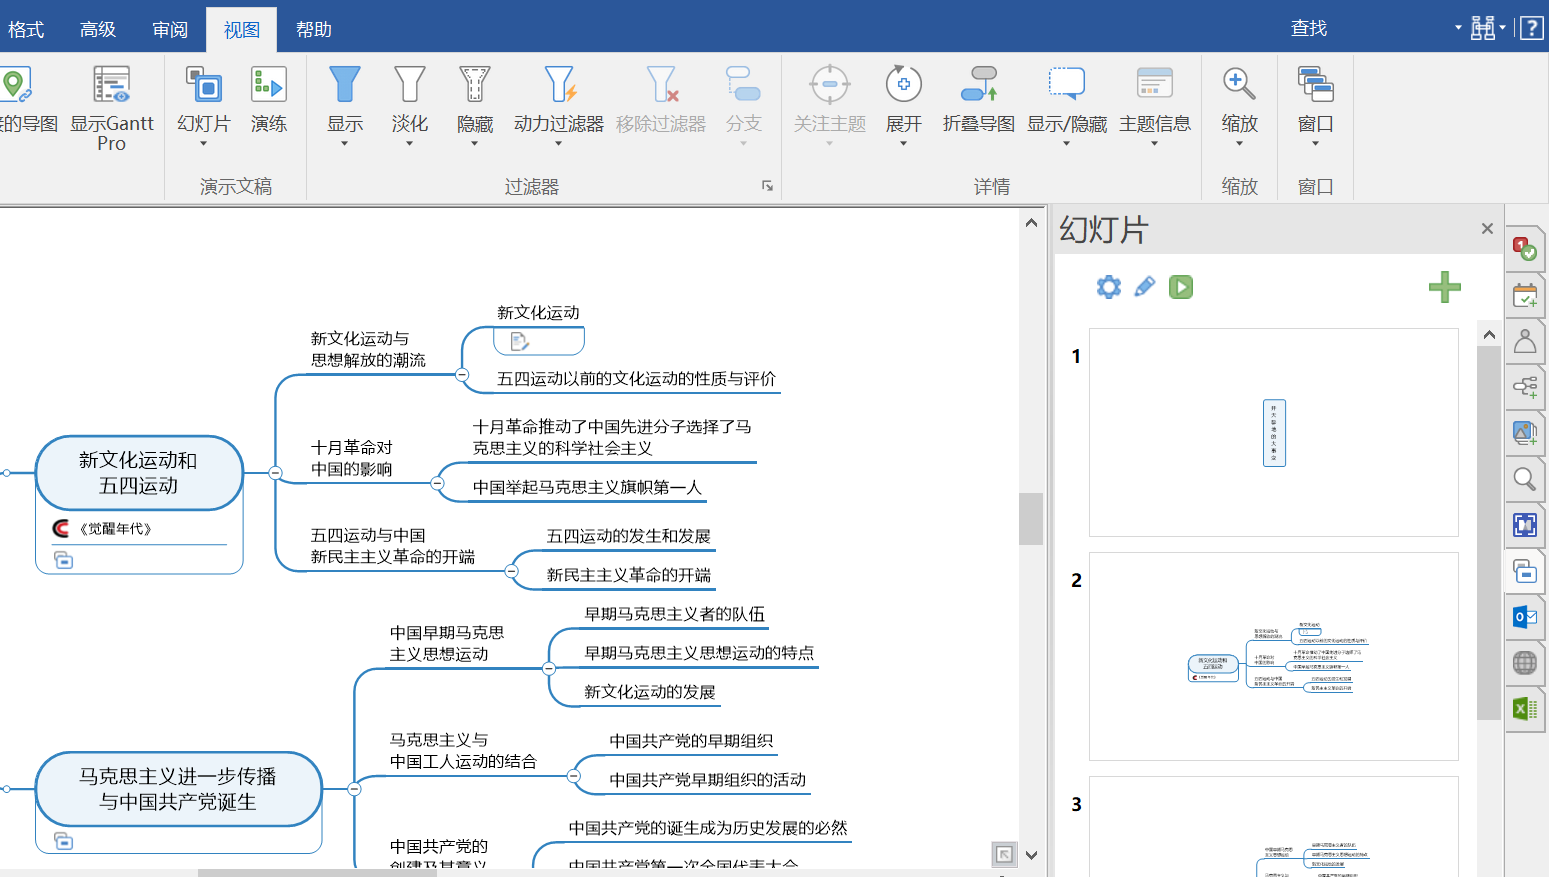Click the 幻灯片 slides icon in ribbon
The height and width of the screenshot is (877, 1549).
click(204, 86)
